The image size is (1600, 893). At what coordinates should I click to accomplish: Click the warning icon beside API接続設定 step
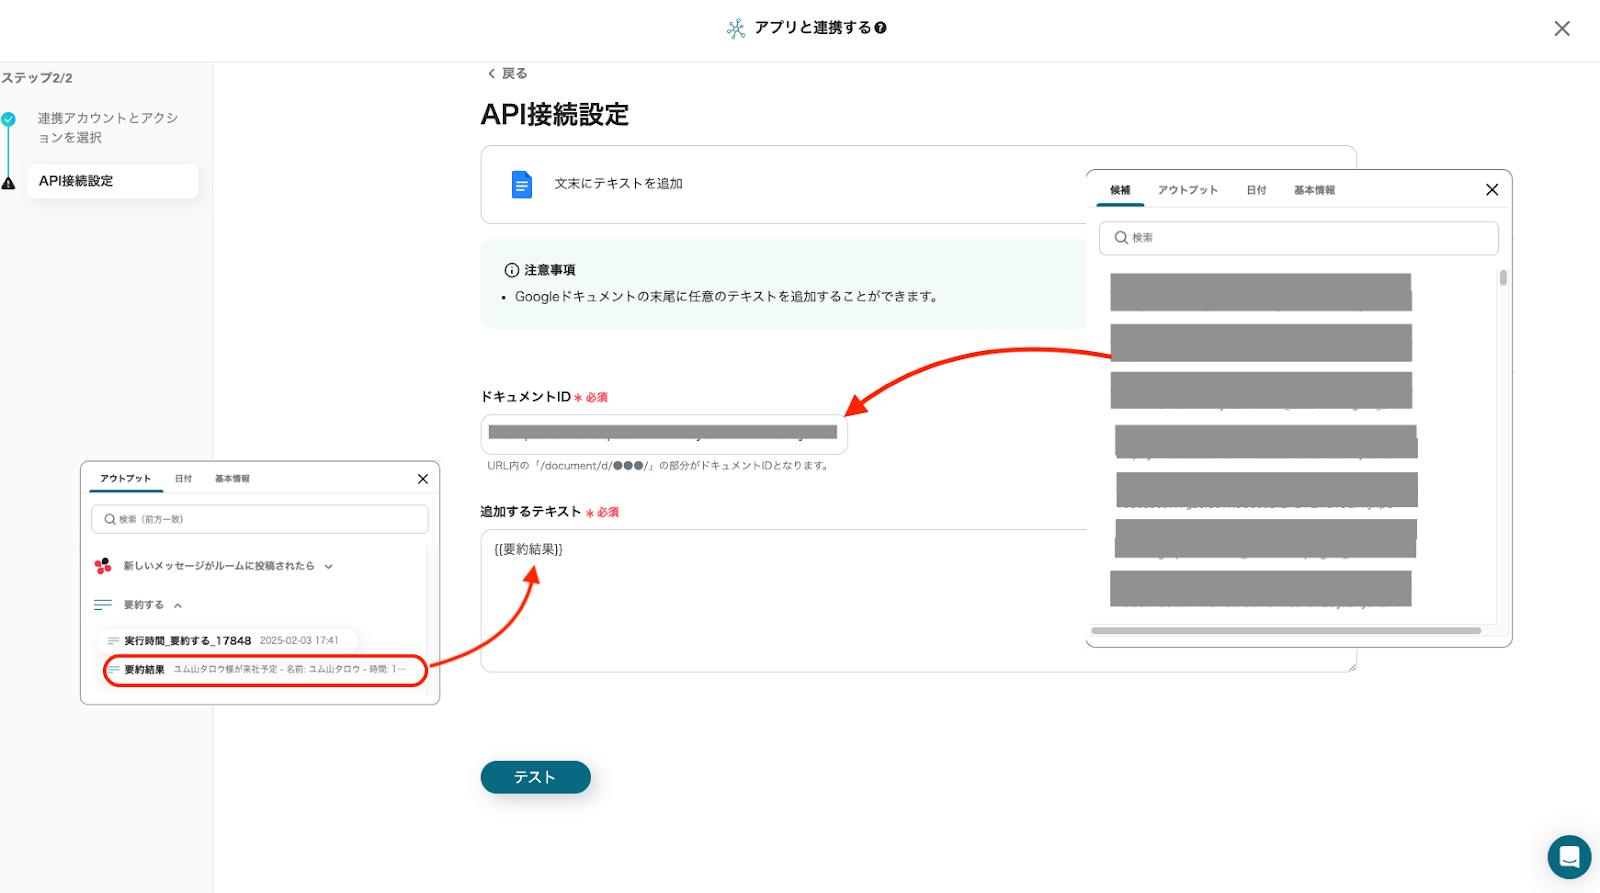(9, 183)
